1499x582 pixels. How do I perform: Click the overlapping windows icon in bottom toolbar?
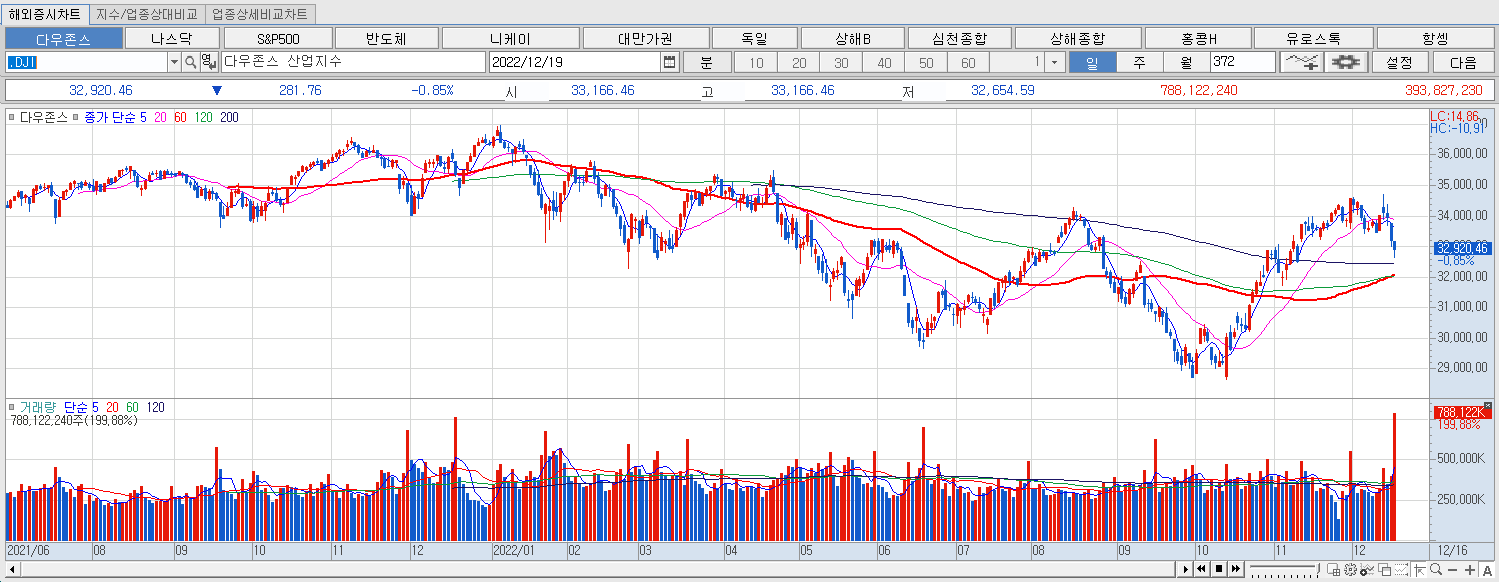coord(1384,570)
